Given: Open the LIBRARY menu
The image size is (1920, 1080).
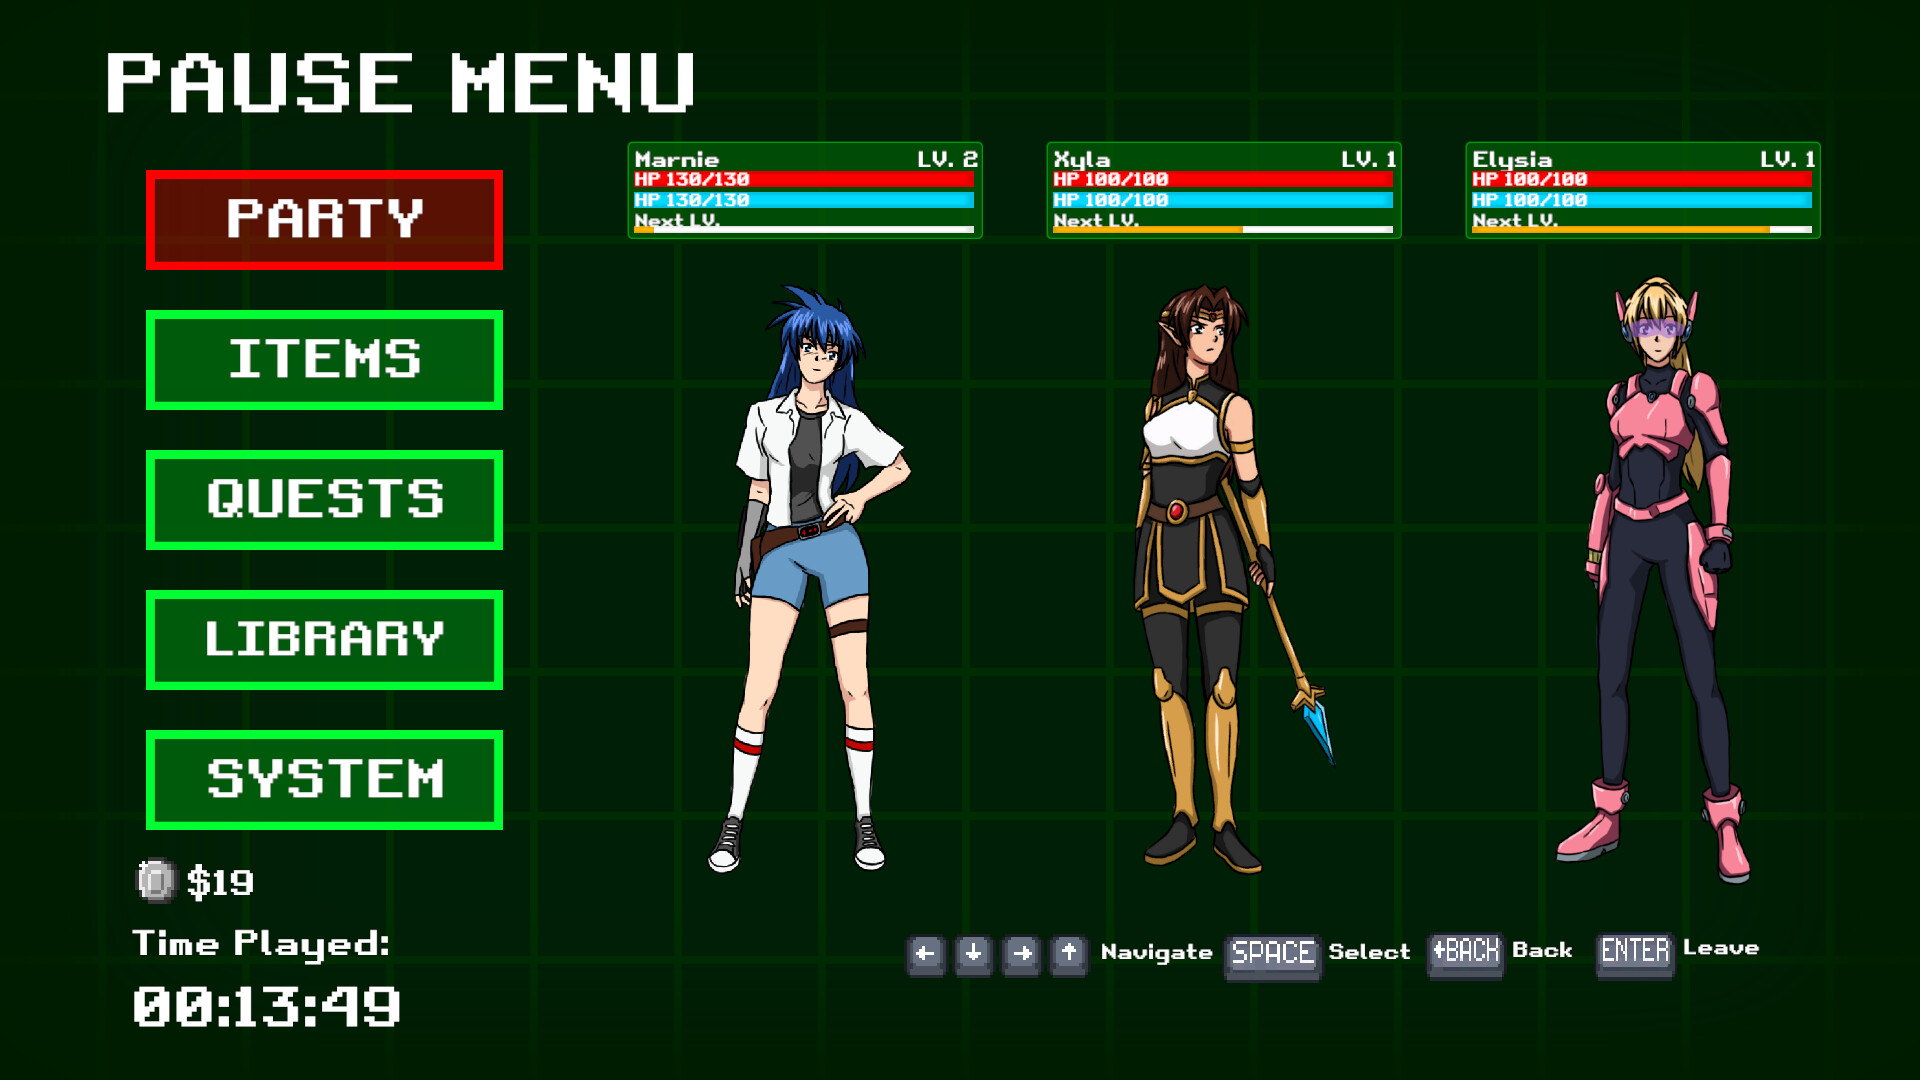Looking at the screenshot, I should [323, 638].
